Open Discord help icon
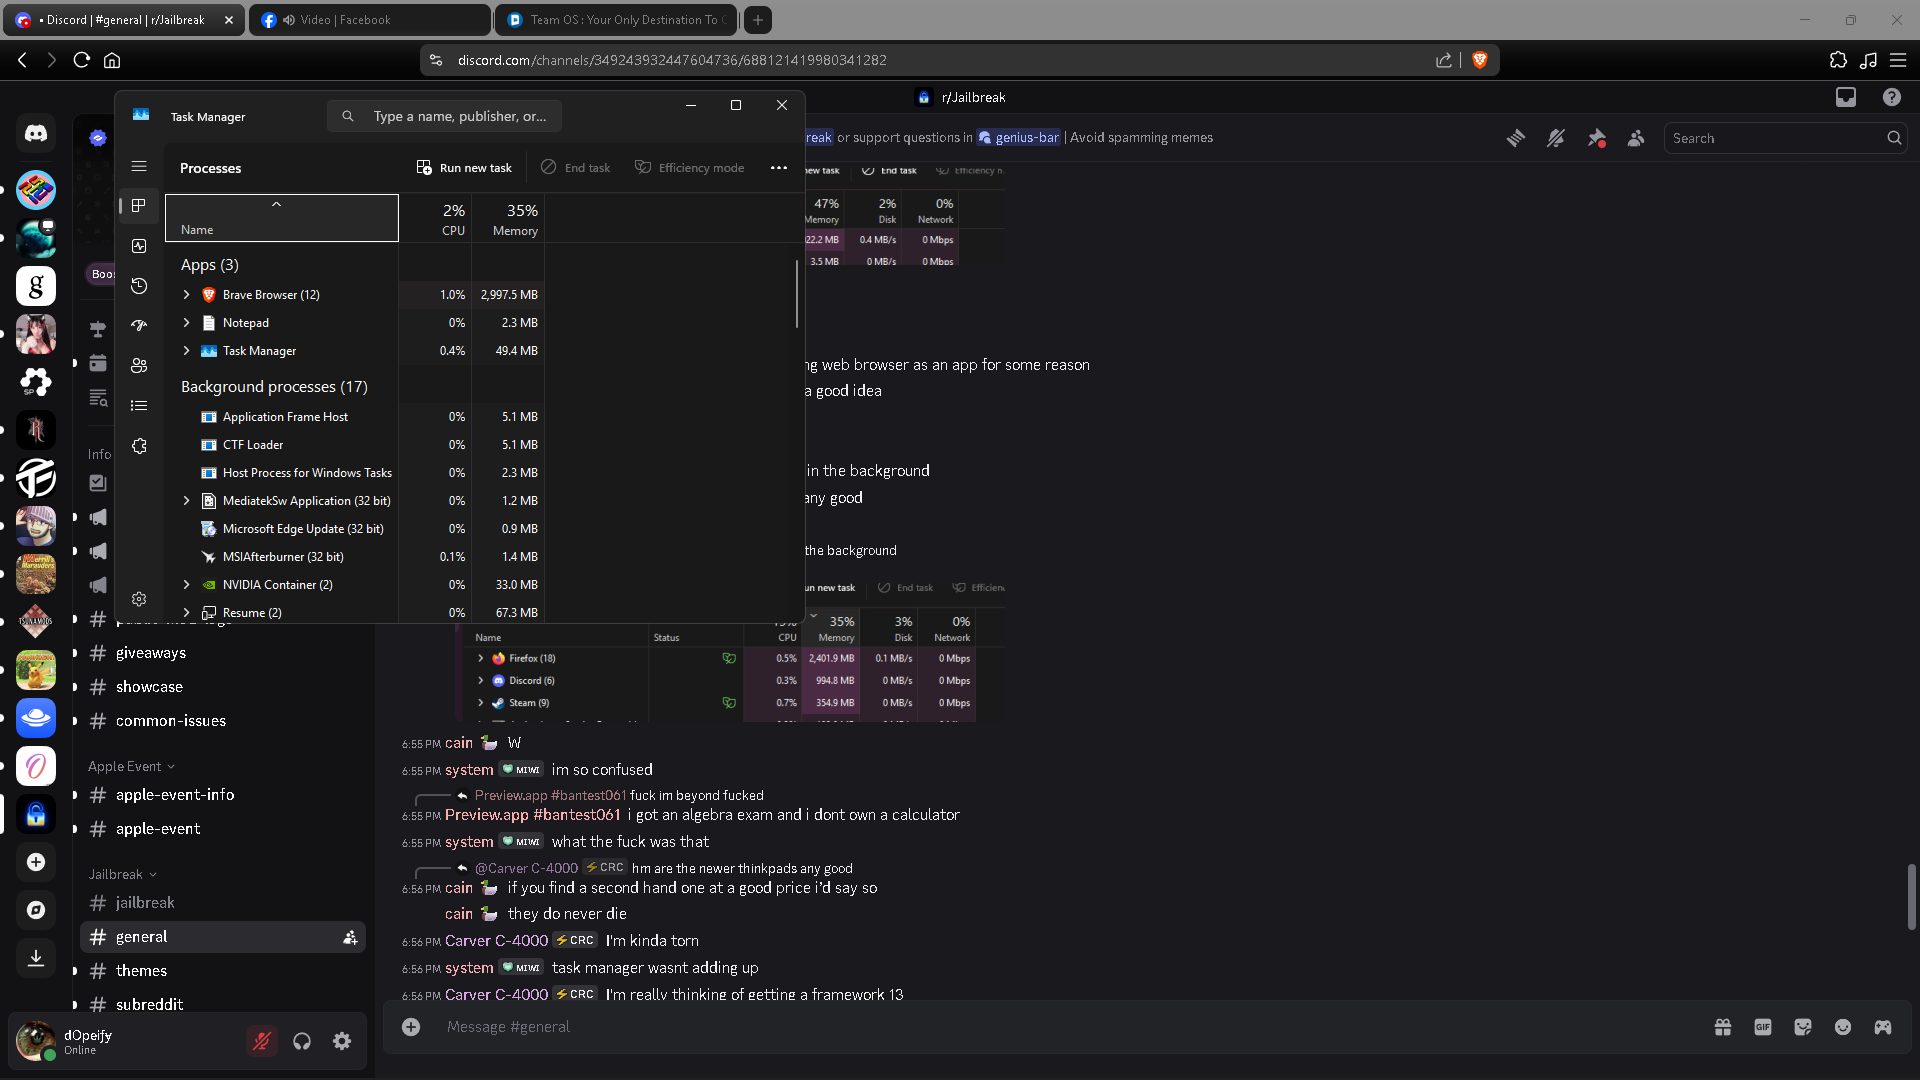The height and width of the screenshot is (1080, 1920). pos(1892,97)
